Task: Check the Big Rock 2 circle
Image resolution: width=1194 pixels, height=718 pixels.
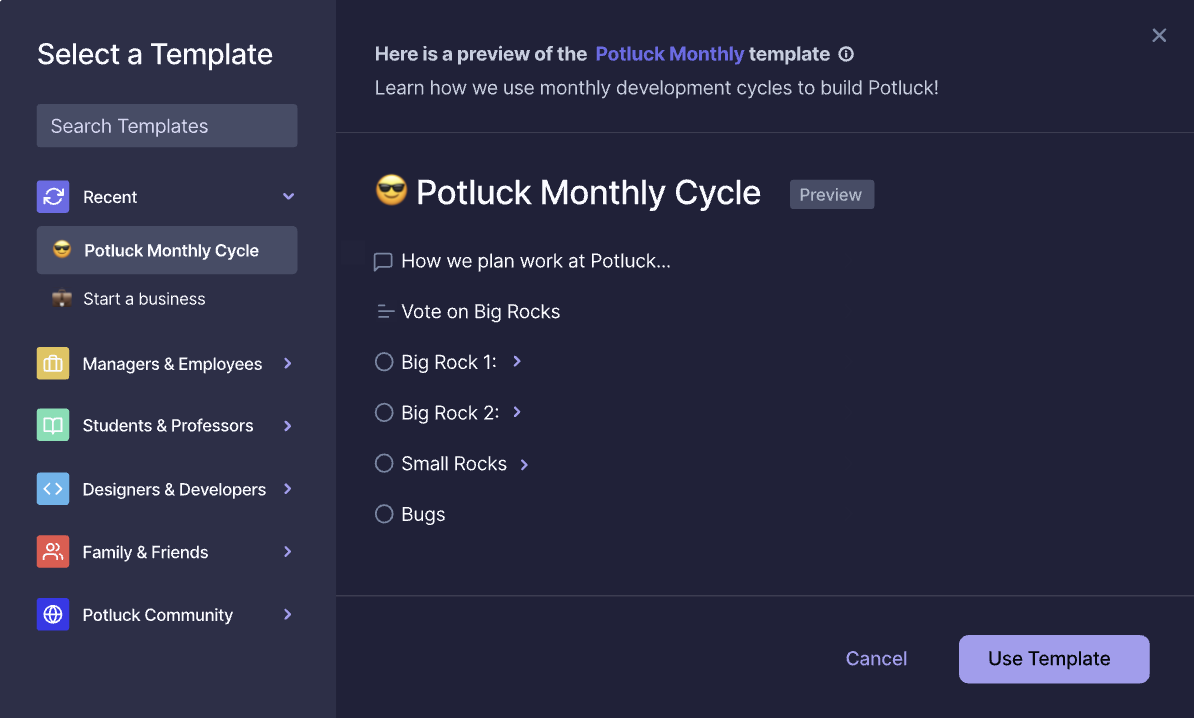Action: coord(384,413)
